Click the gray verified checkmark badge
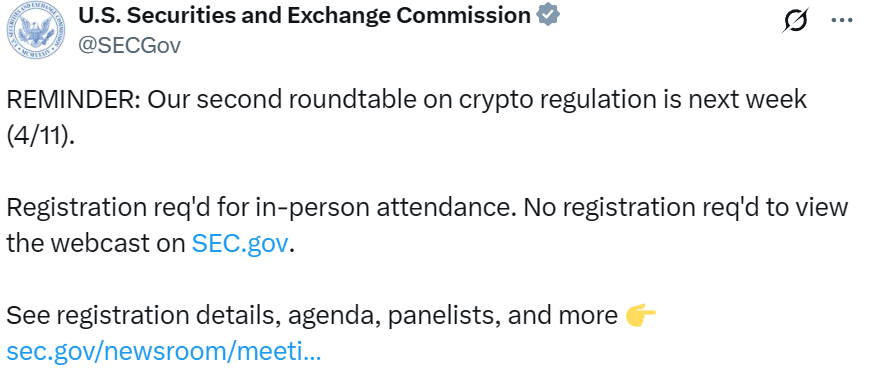 [x=548, y=15]
